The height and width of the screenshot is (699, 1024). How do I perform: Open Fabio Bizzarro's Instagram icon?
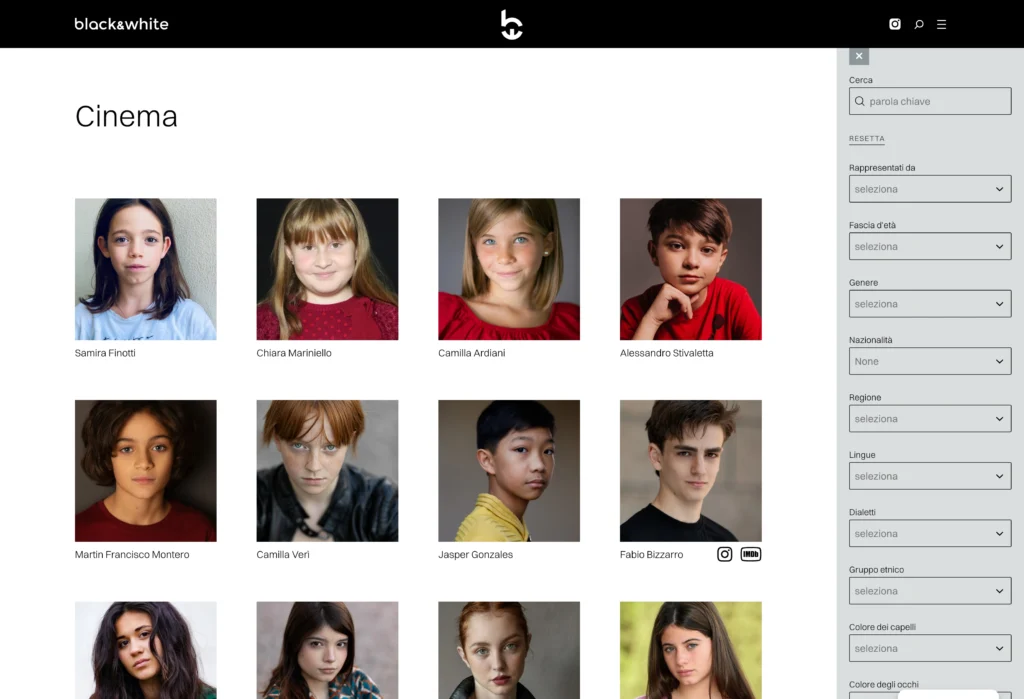click(x=724, y=554)
